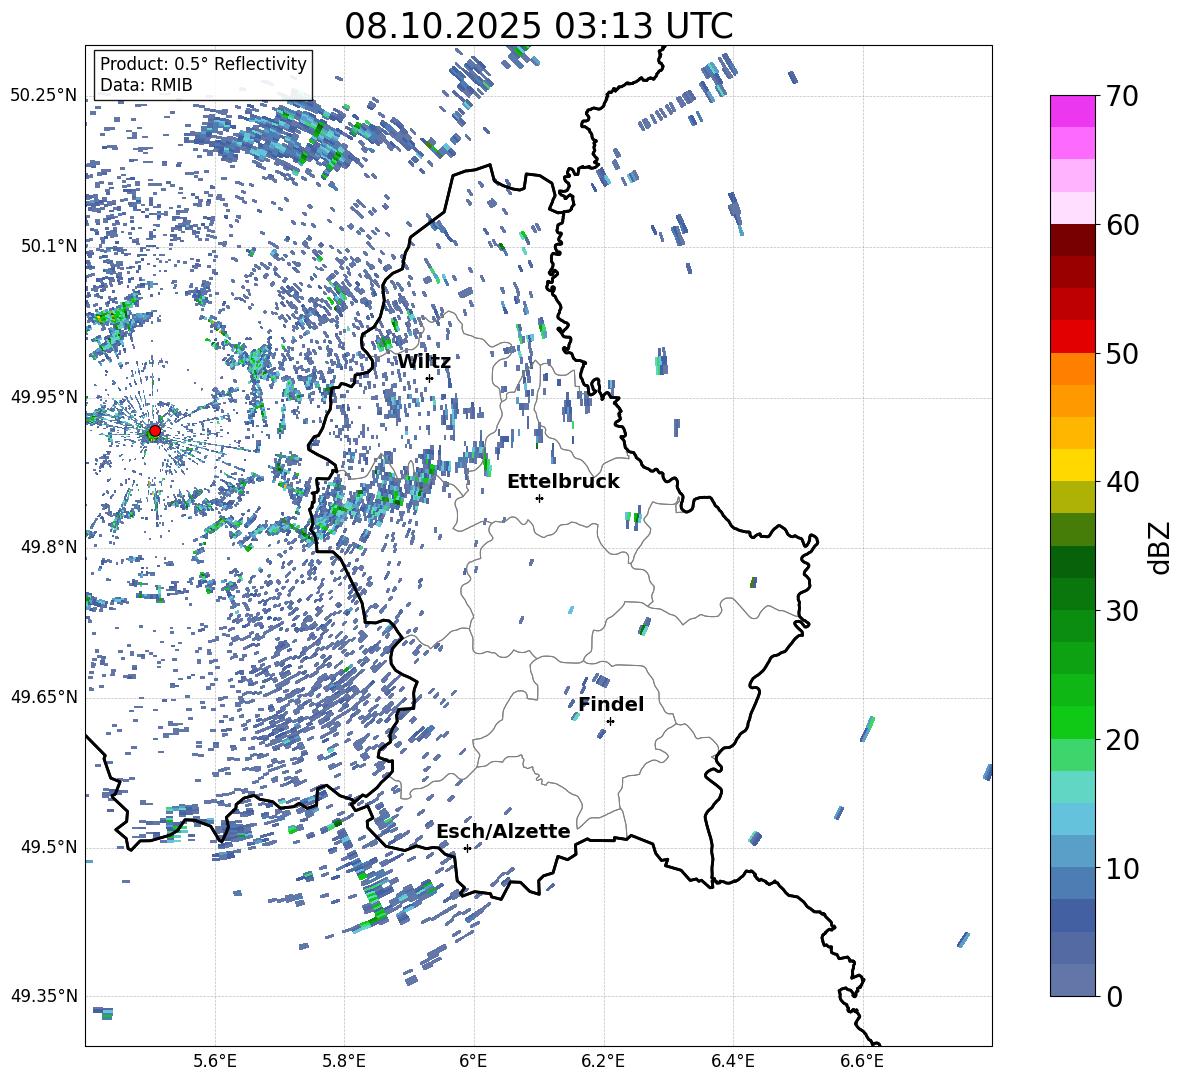Click the timestamp title 08.10.2025 03:13 UTC
The image size is (1184, 1081).
coord(538,26)
